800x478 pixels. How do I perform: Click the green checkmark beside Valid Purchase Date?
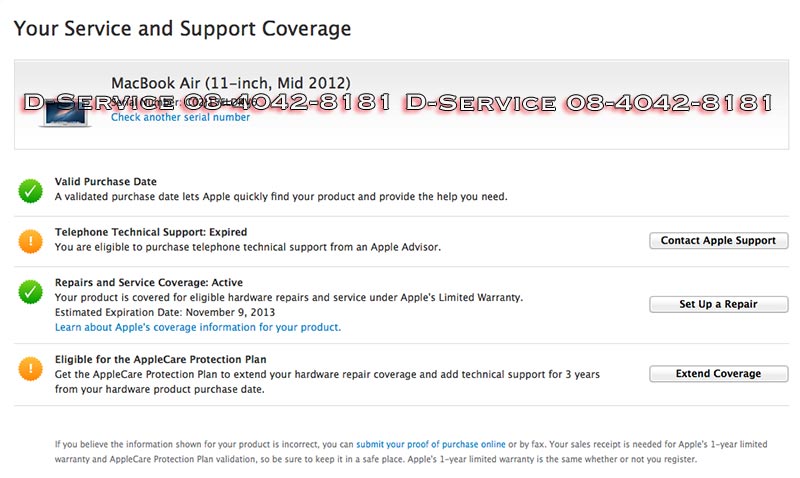(30, 189)
